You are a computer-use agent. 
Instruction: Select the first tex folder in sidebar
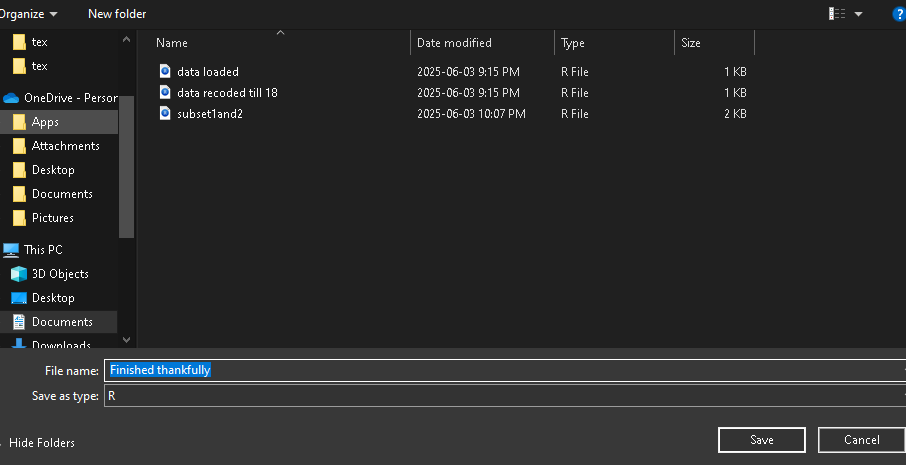point(39,42)
